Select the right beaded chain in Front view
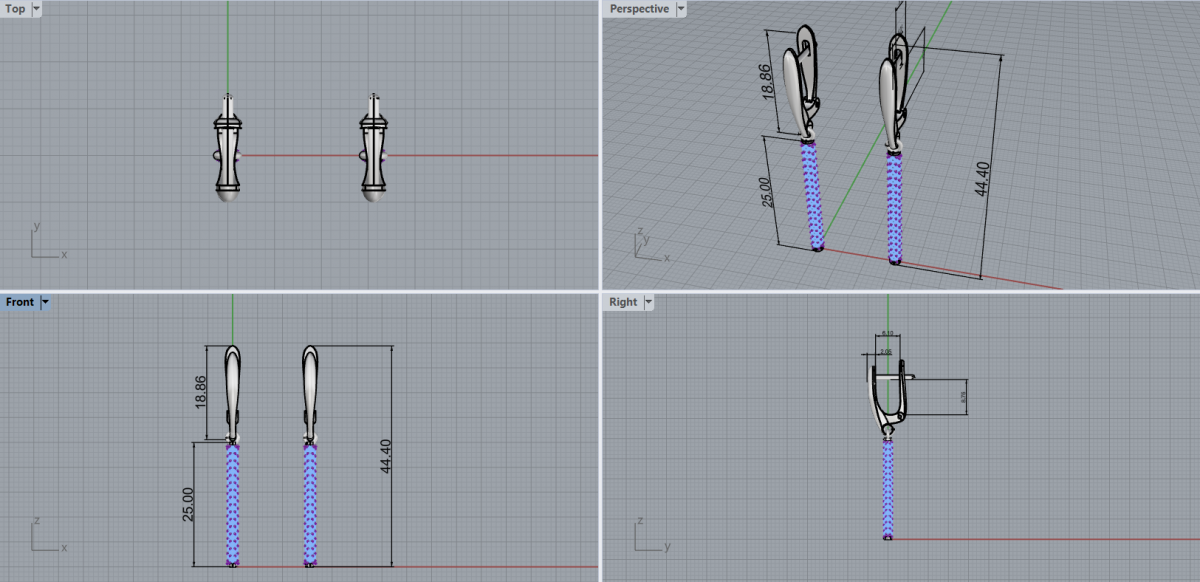The width and height of the screenshot is (1200, 582). coord(310,505)
